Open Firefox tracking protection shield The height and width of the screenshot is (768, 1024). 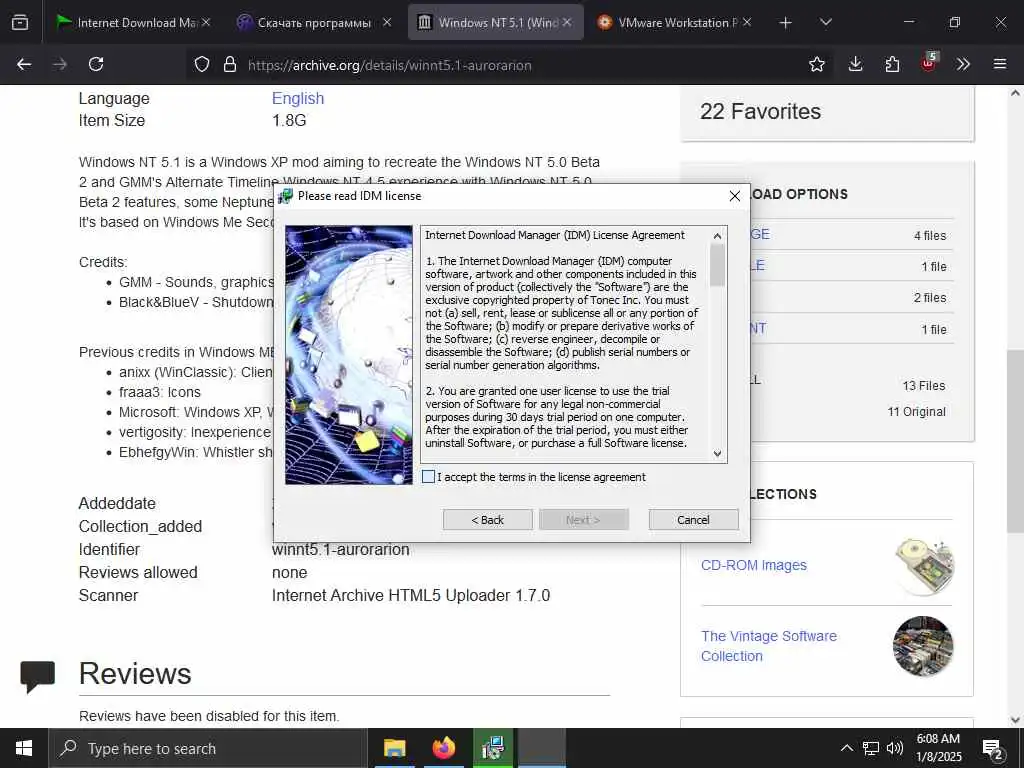pyautogui.click(x=202, y=65)
